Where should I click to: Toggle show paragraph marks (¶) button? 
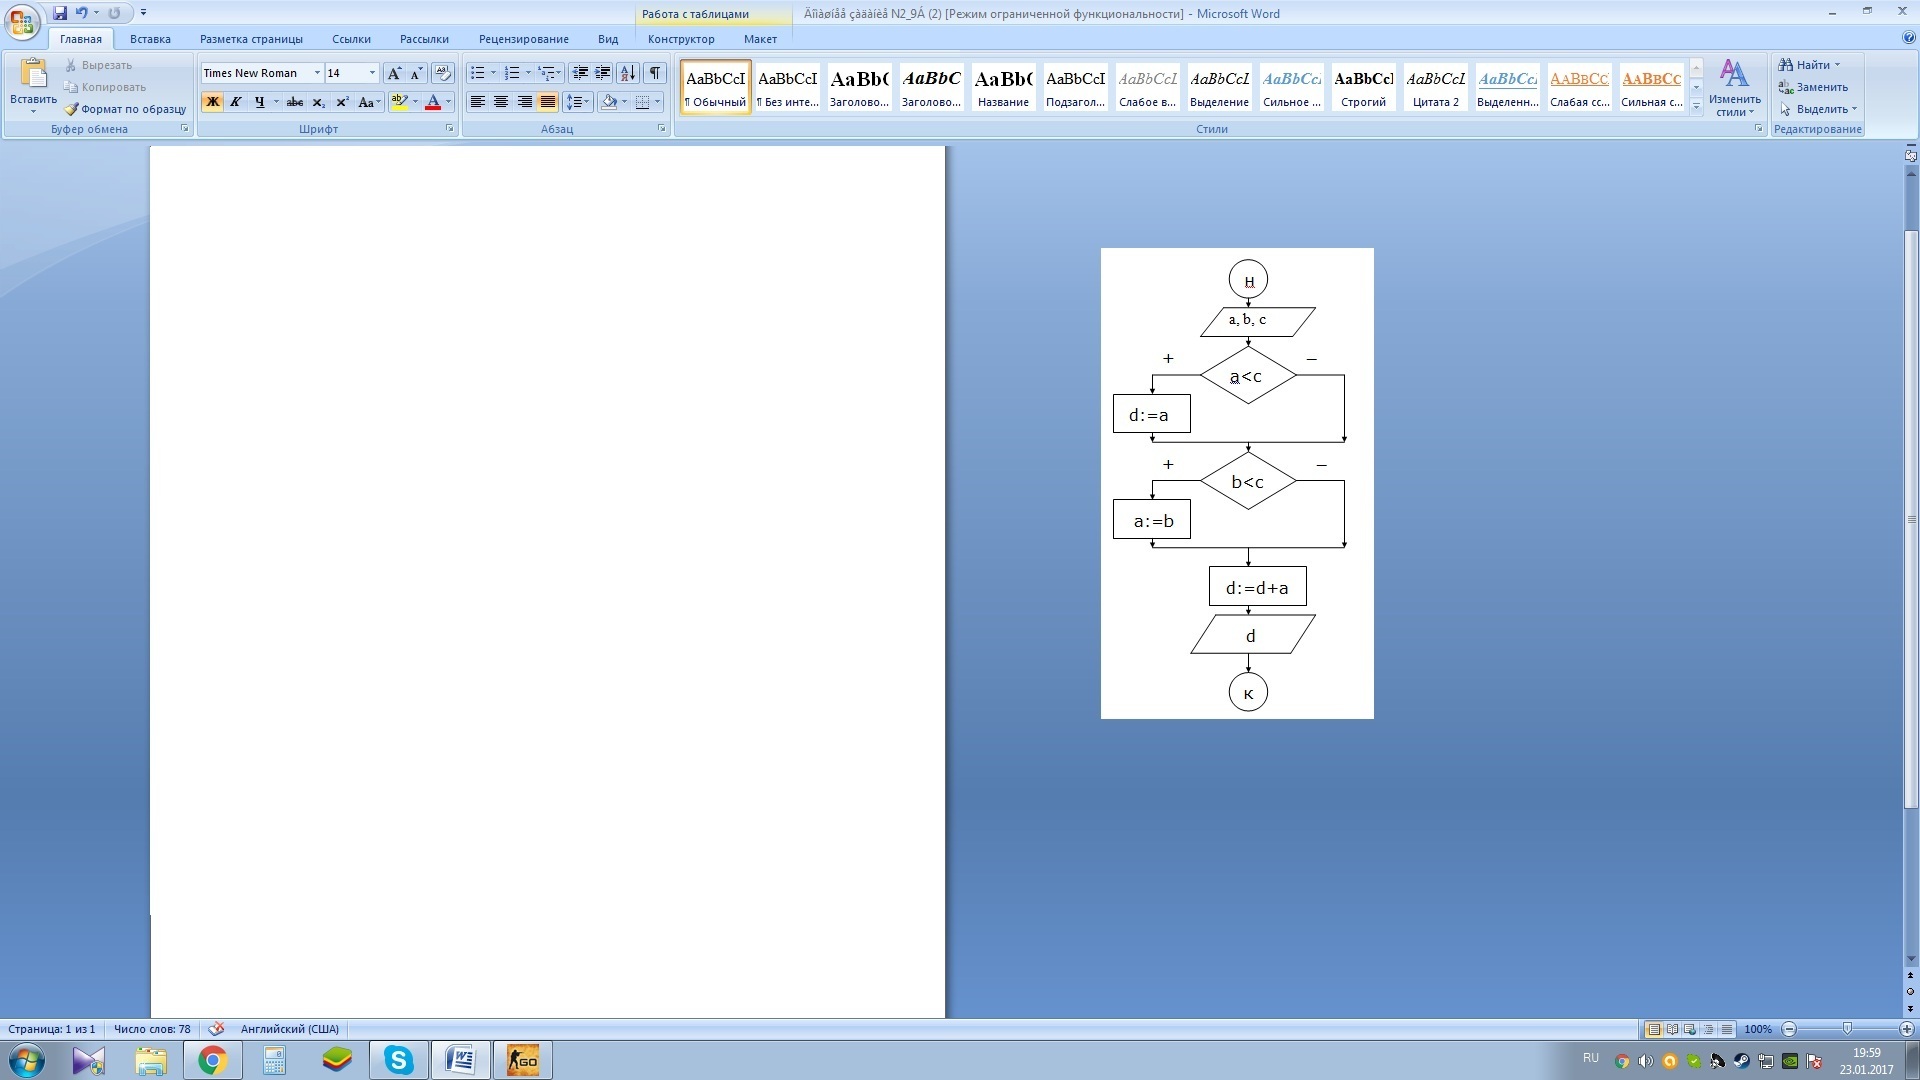click(655, 73)
